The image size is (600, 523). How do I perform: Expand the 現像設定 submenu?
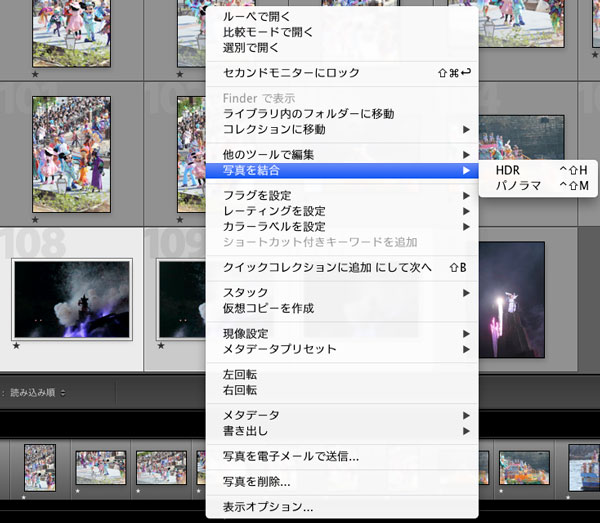[342, 334]
